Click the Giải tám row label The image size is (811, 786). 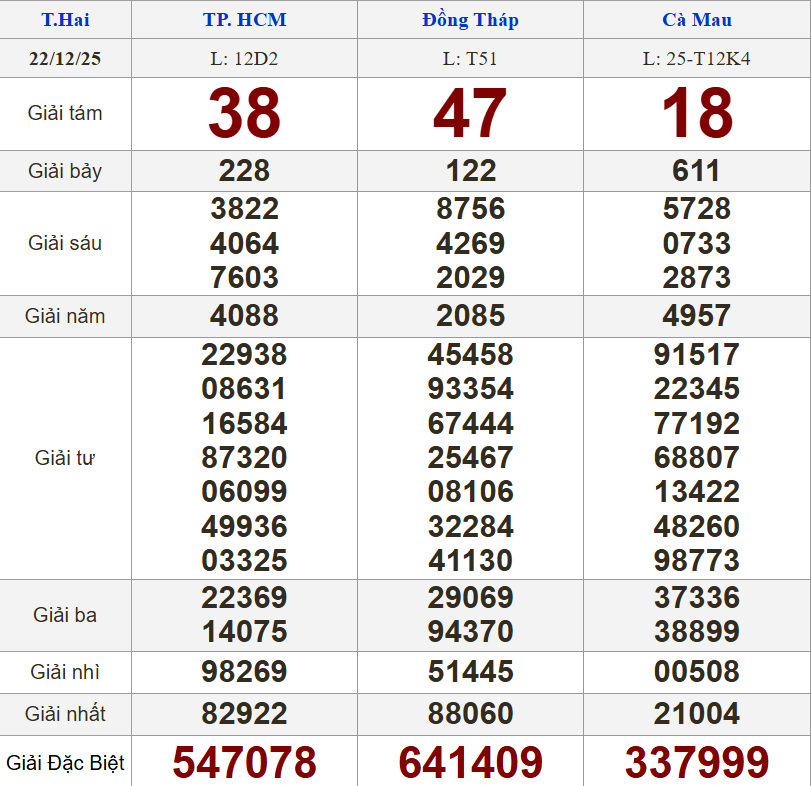pyautogui.click(x=65, y=113)
